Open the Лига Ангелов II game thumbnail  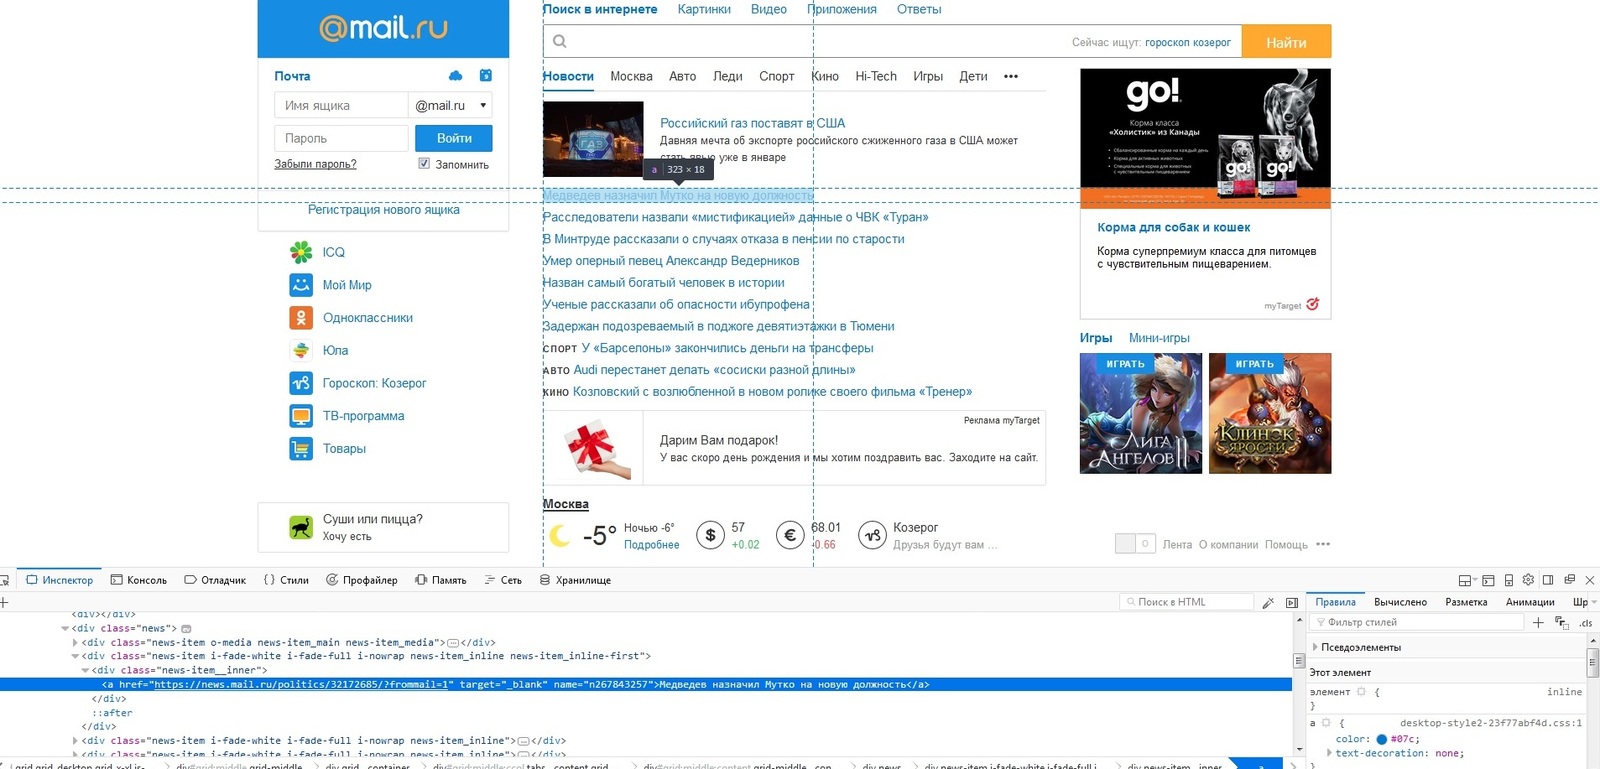point(1141,413)
